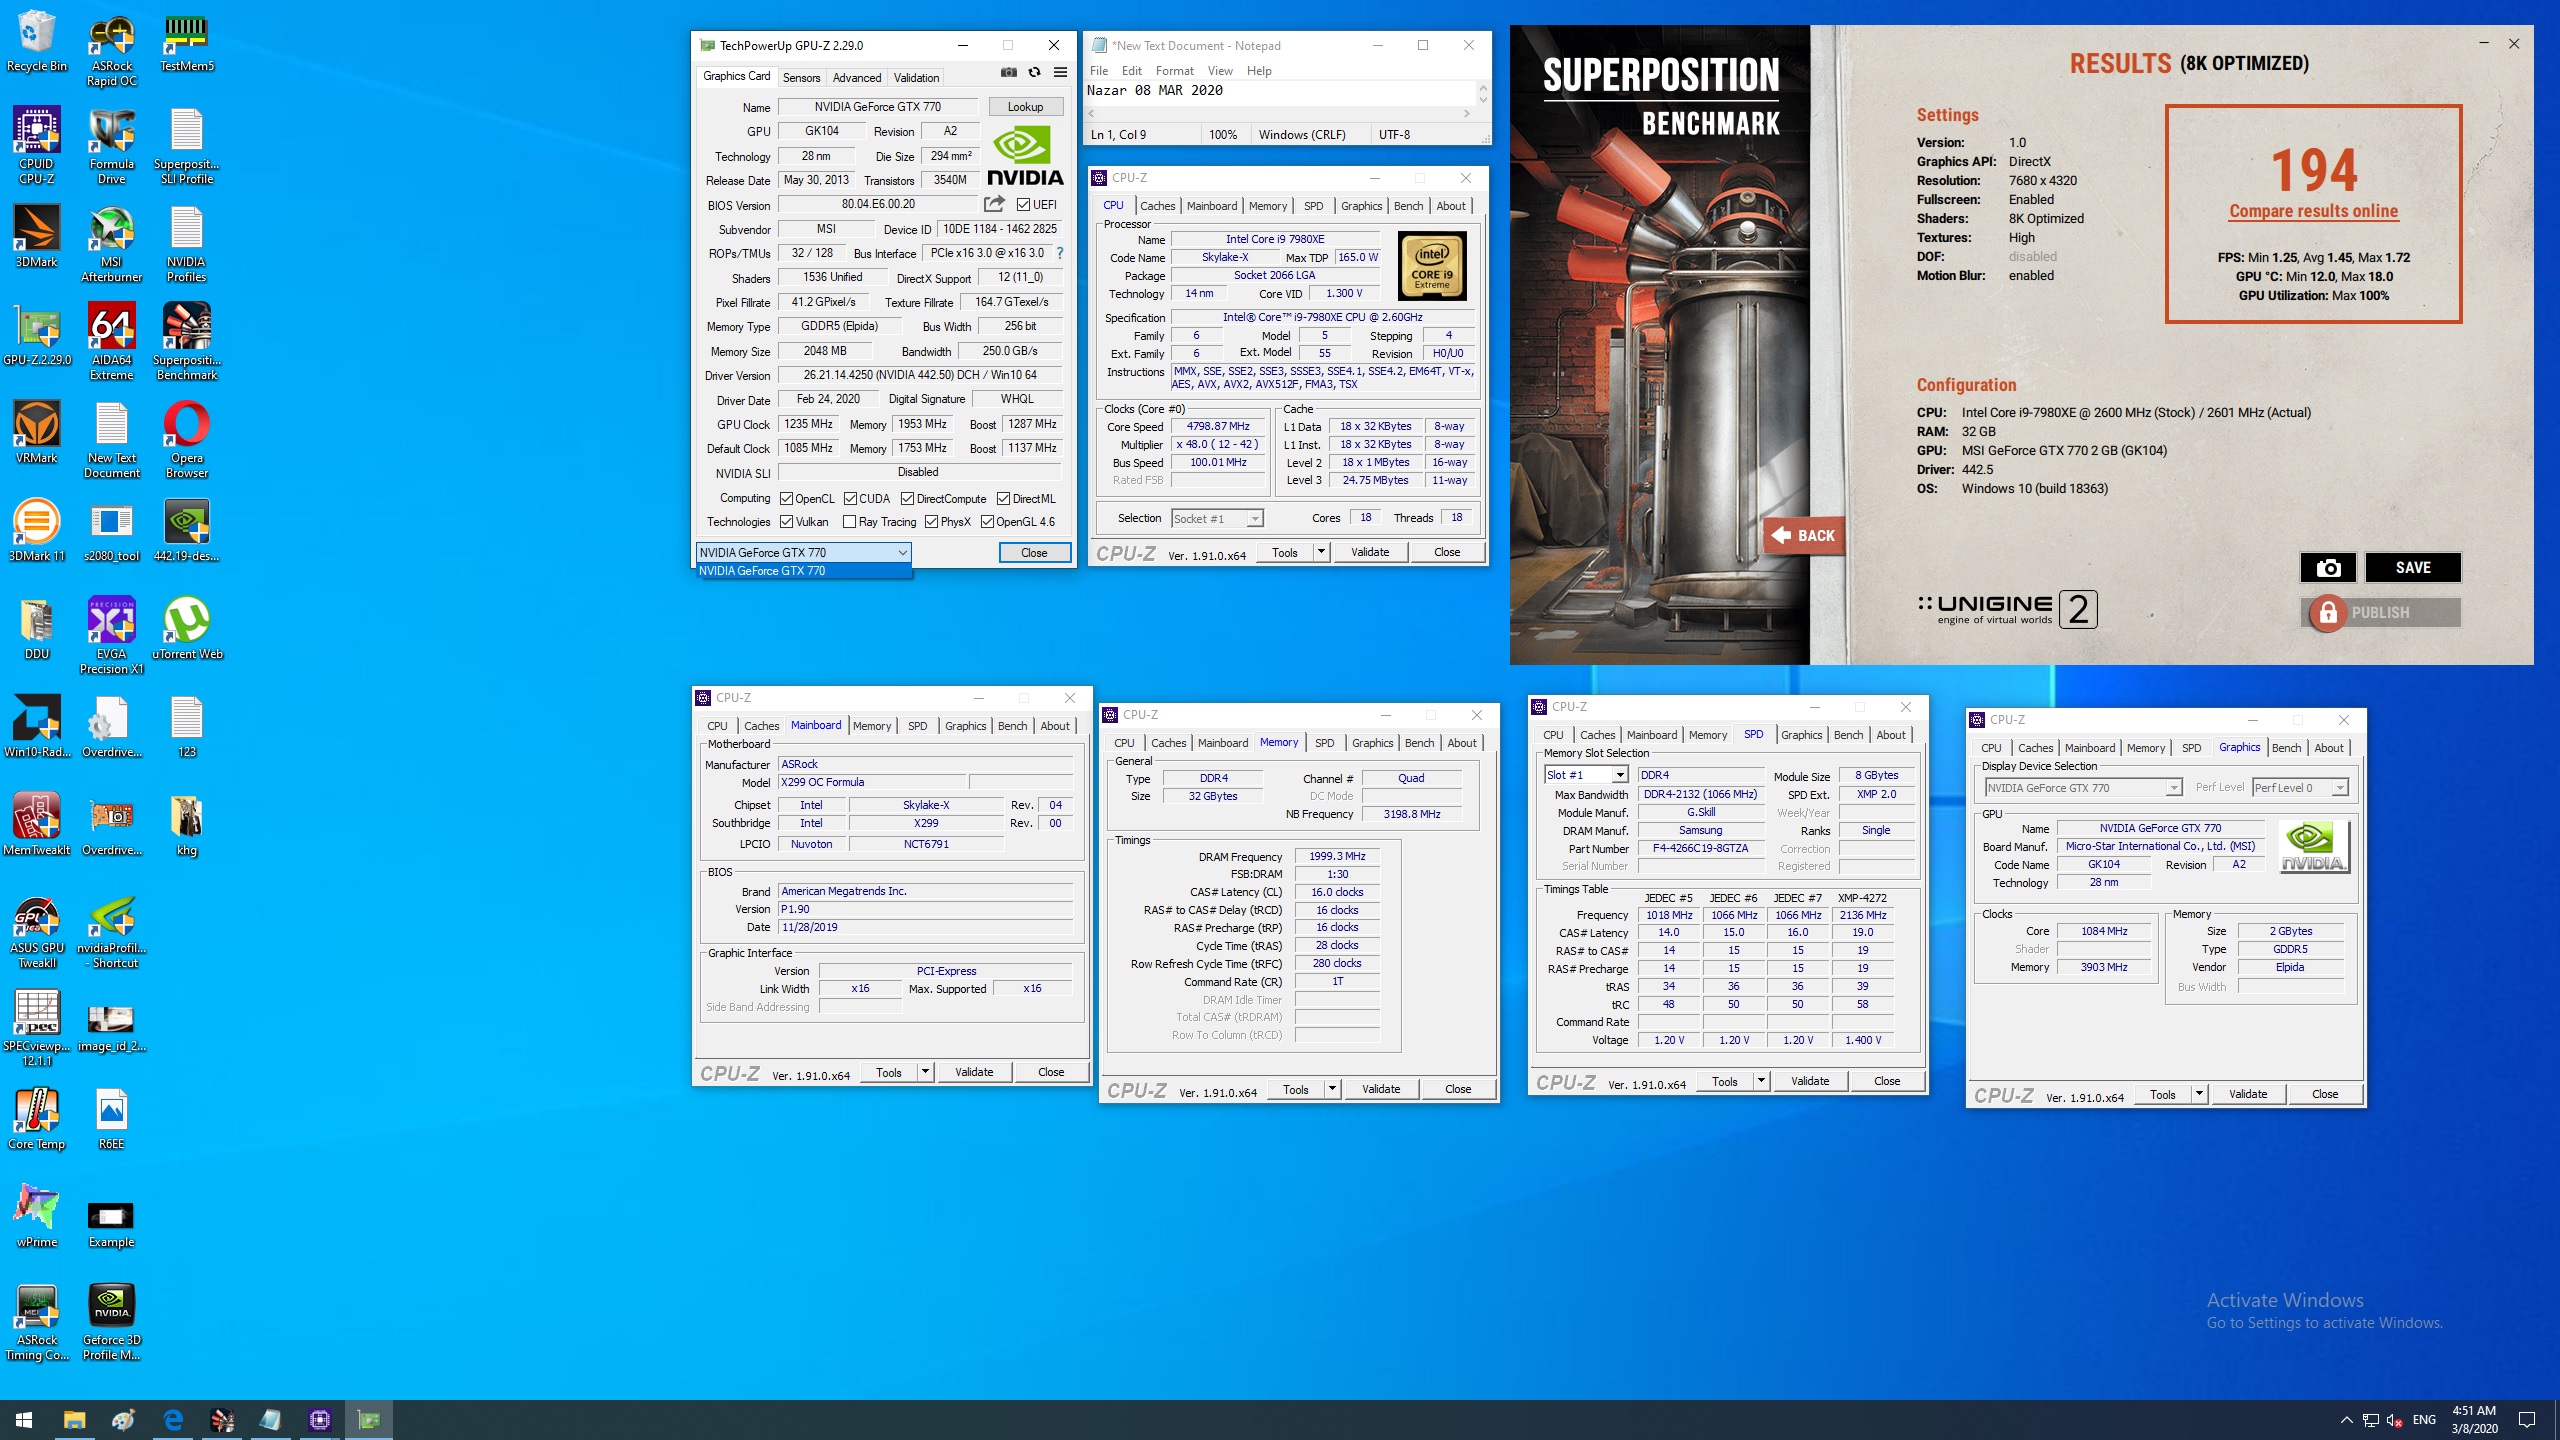This screenshot has width=2560, height=1440.
Task: Toggle PhysX checkbox in GPU-Z
Action: [x=932, y=522]
